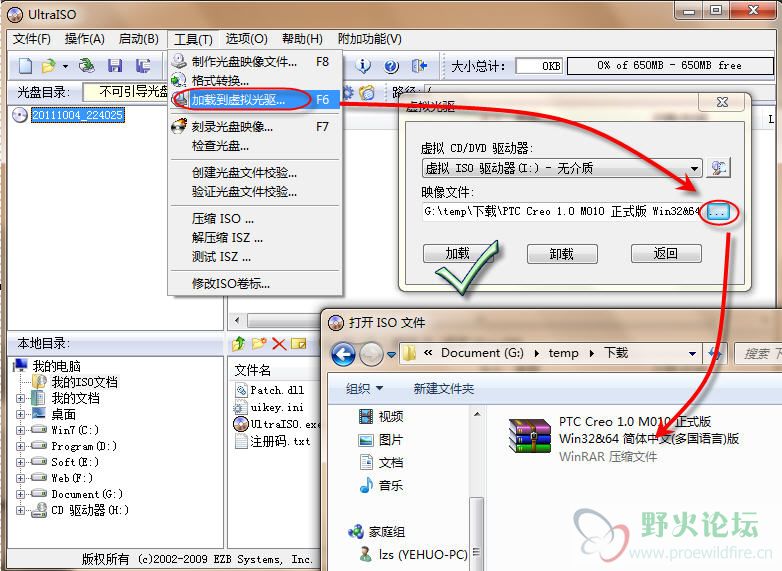Select 我的ISO文档 in local tree

click(x=85, y=382)
